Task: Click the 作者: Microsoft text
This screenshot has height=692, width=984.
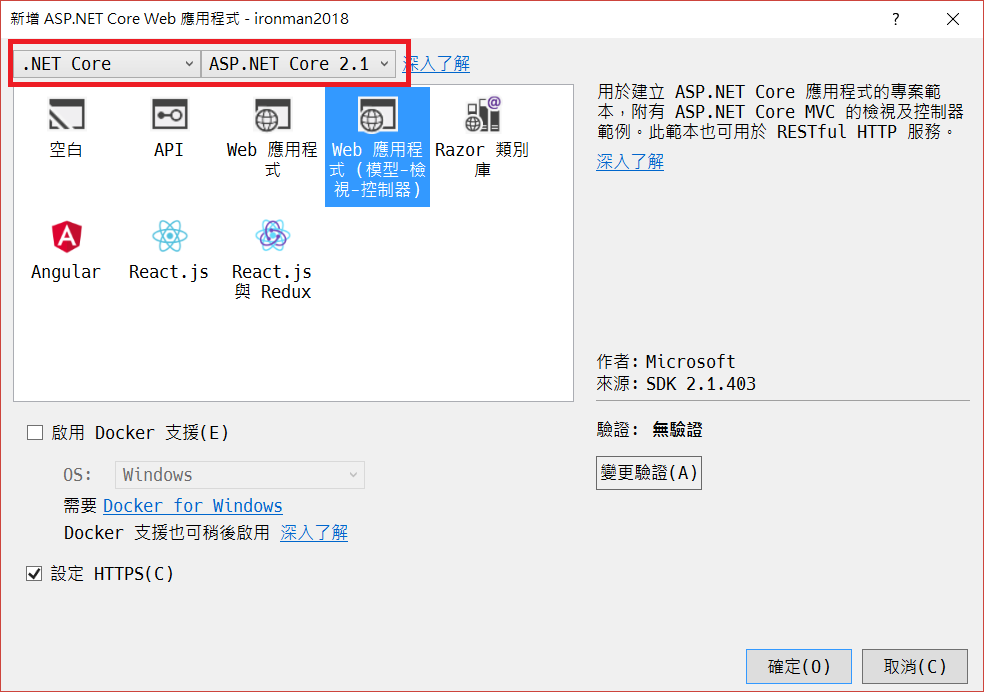Action: (666, 362)
